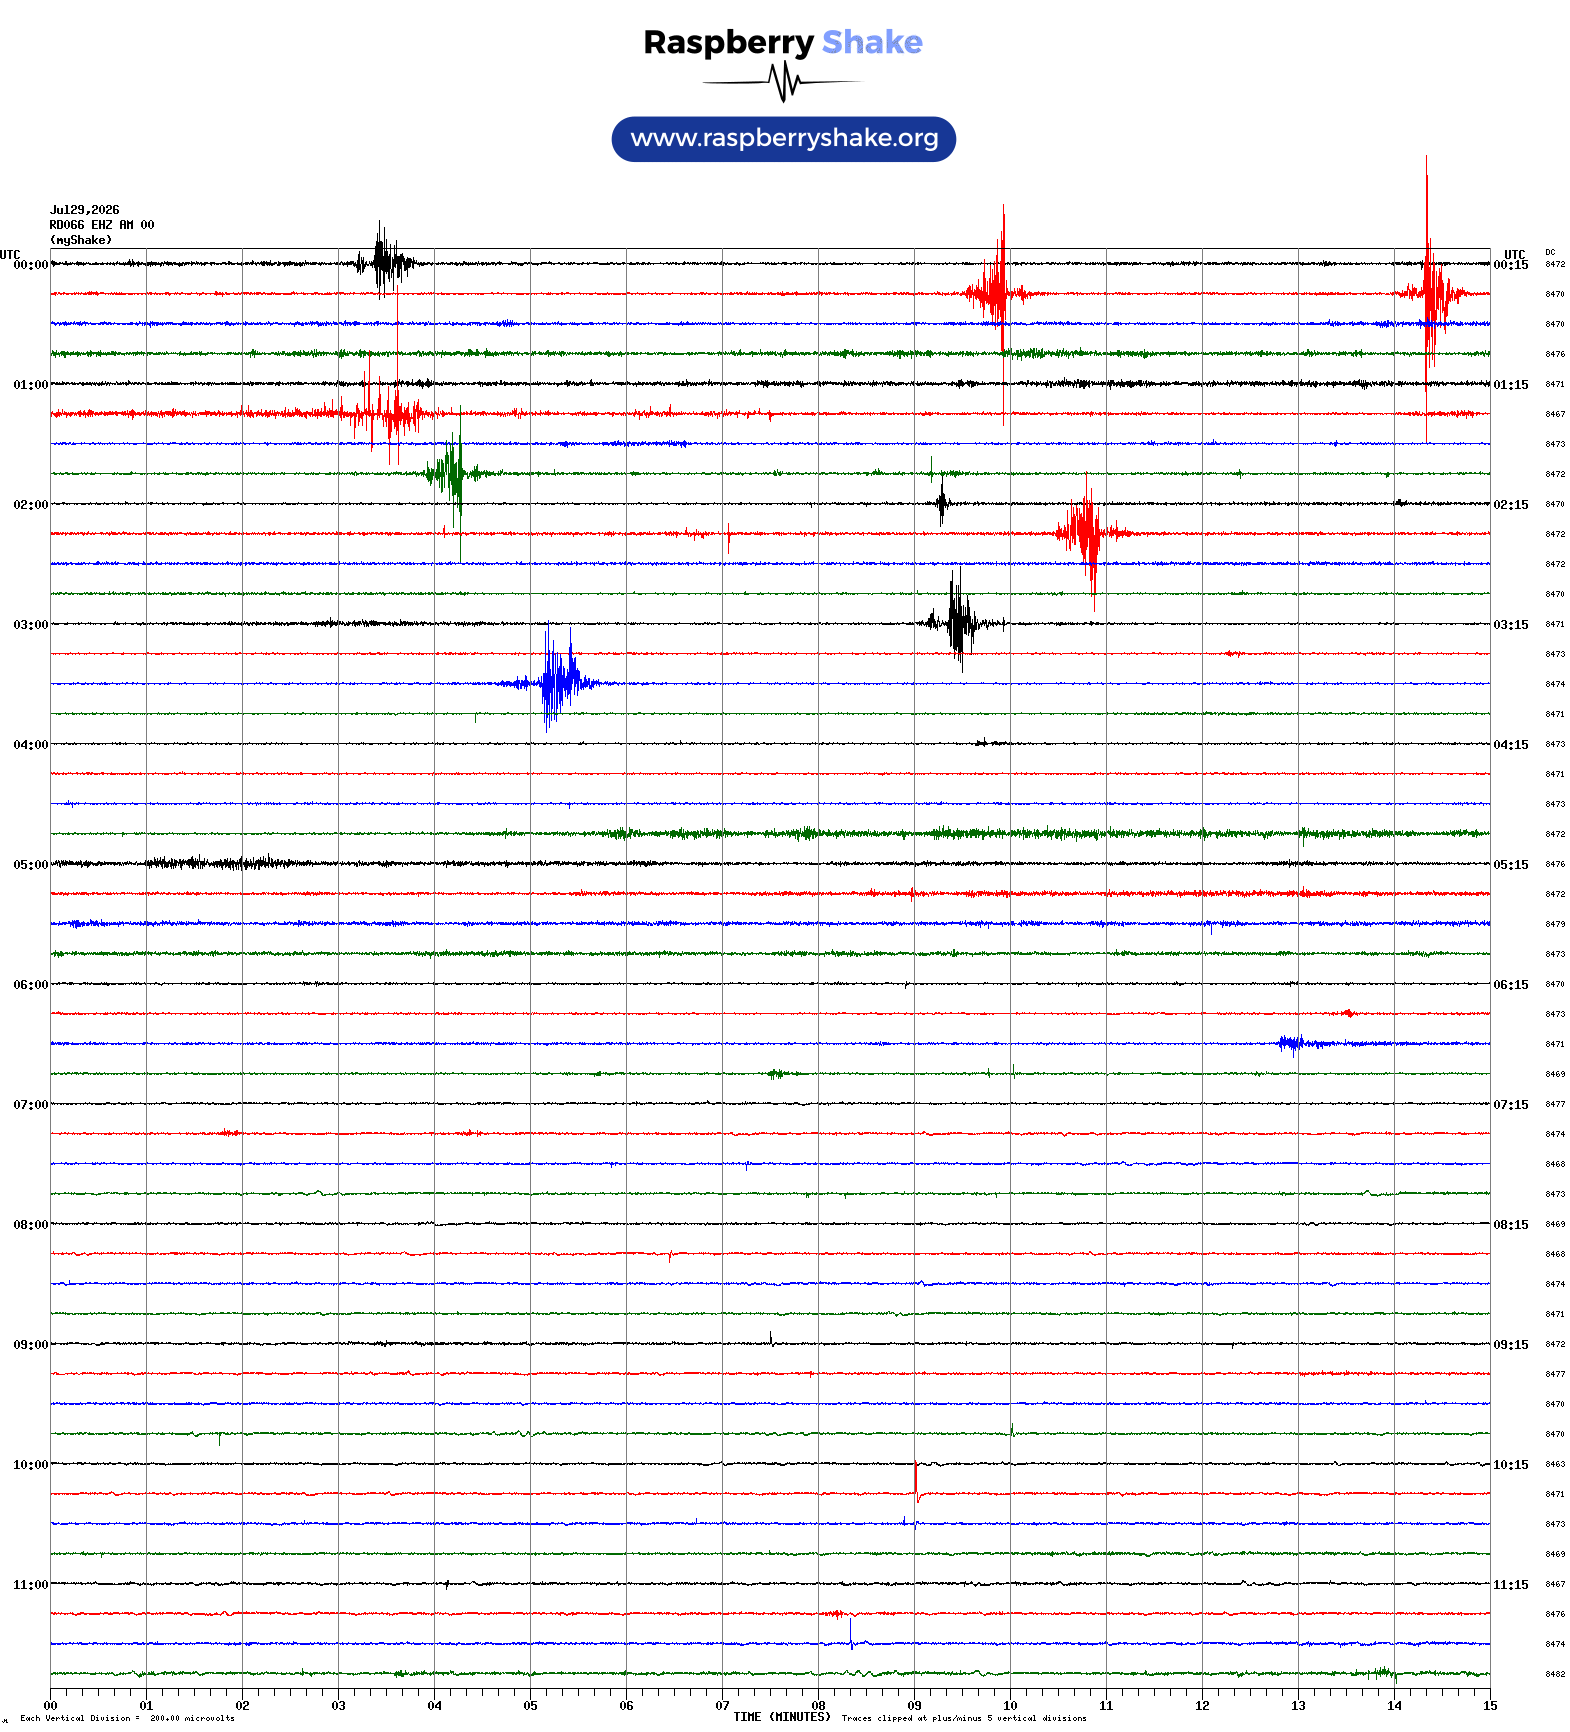Click the 10:00 UTC row label
Image resolution: width=1570 pixels, height=1732 pixels.
(30, 1465)
